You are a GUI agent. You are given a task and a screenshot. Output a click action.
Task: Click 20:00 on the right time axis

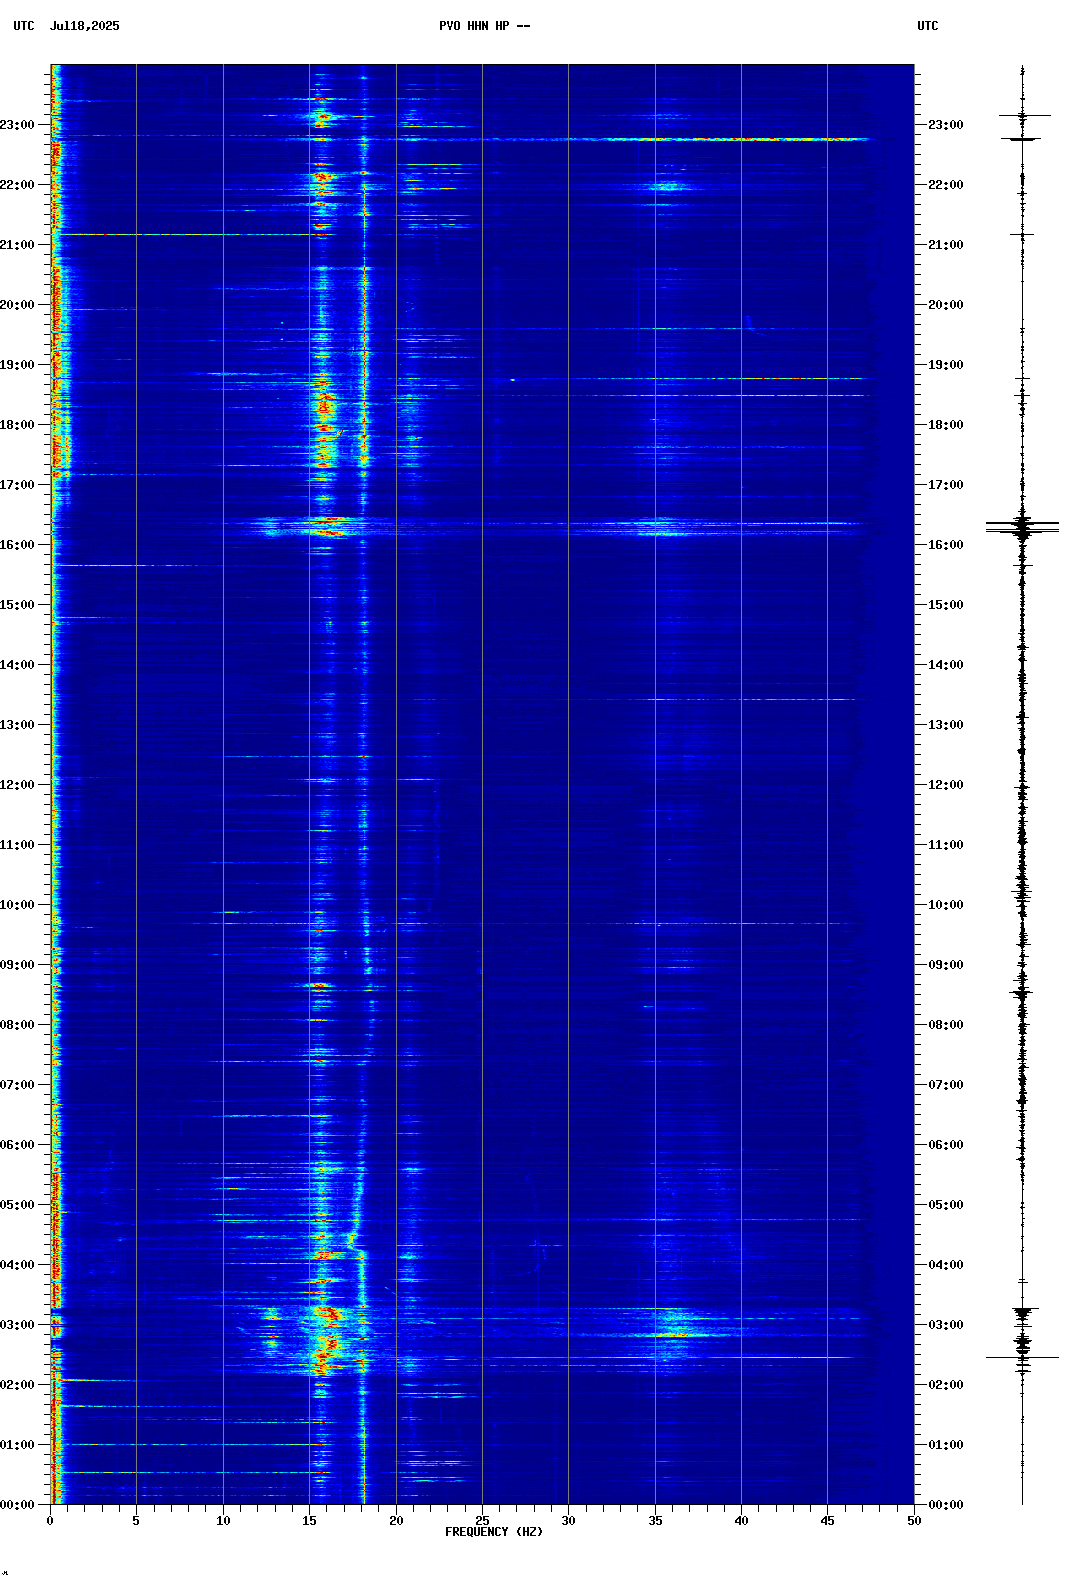click(945, 305)
